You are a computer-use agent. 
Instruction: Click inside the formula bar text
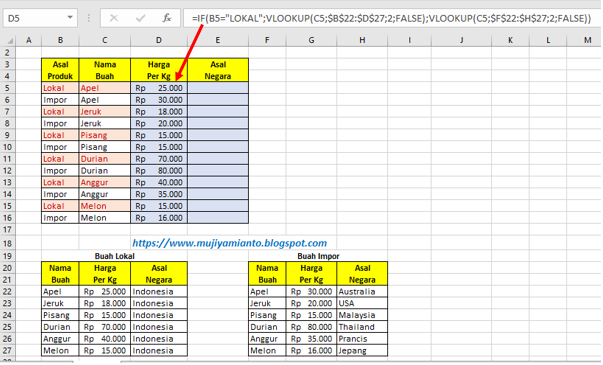[x=391, y=18]
